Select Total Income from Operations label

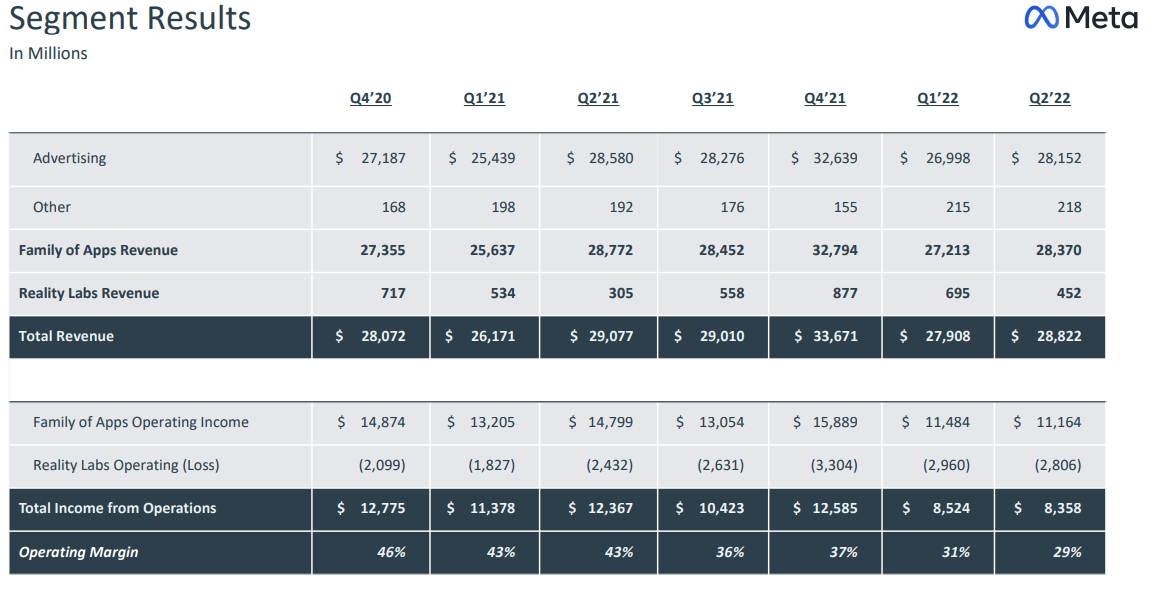[117, 508]
